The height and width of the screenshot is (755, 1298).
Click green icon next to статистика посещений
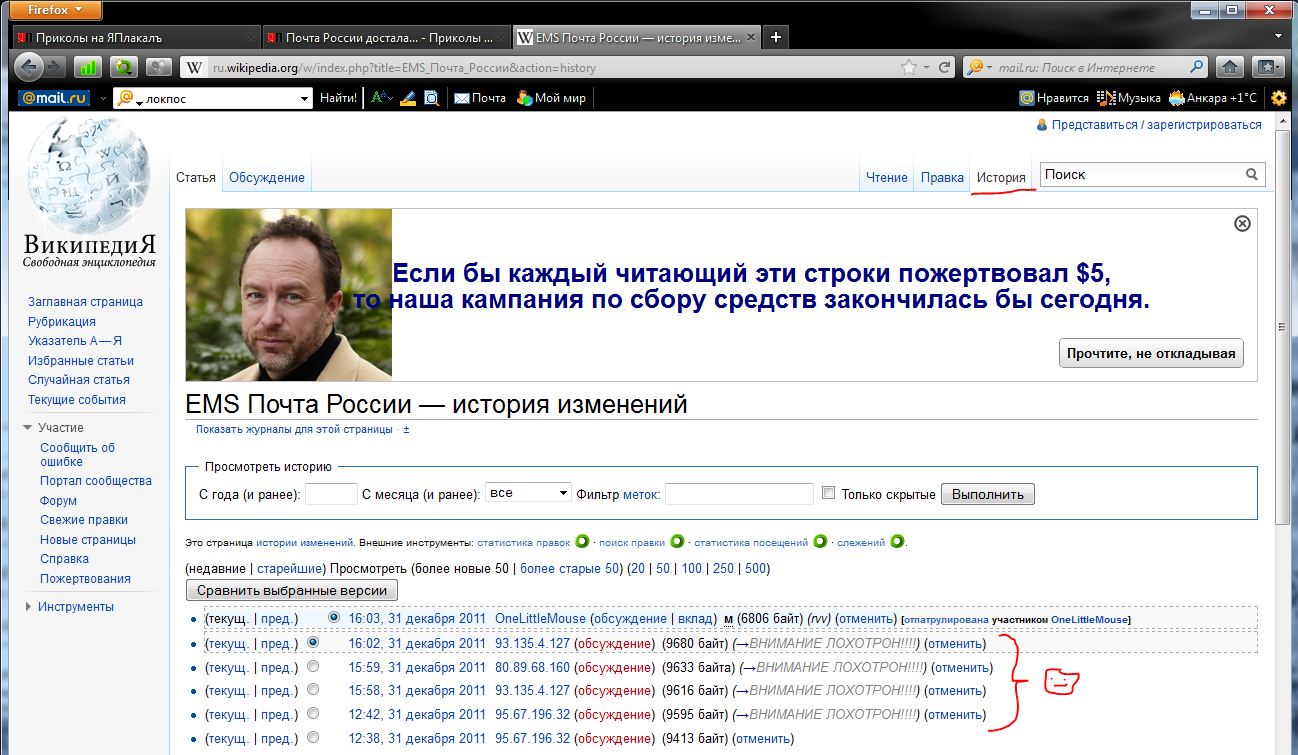pyautogui.click(x=820, y=542)
